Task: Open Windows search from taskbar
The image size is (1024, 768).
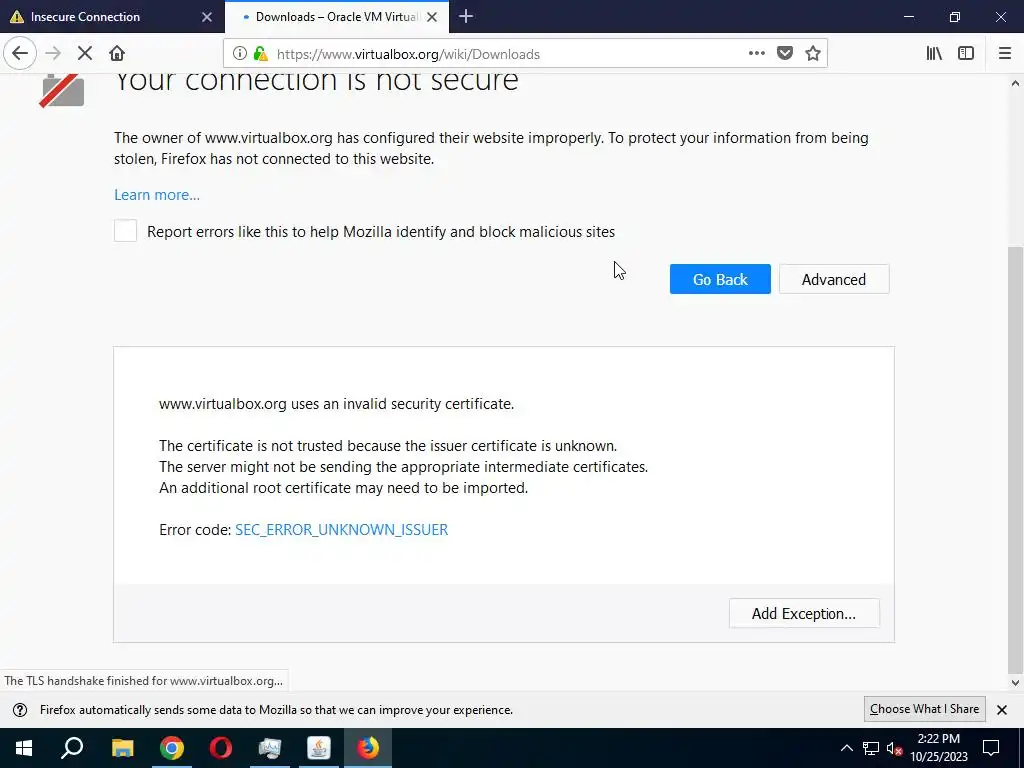Action: point(72,748)
